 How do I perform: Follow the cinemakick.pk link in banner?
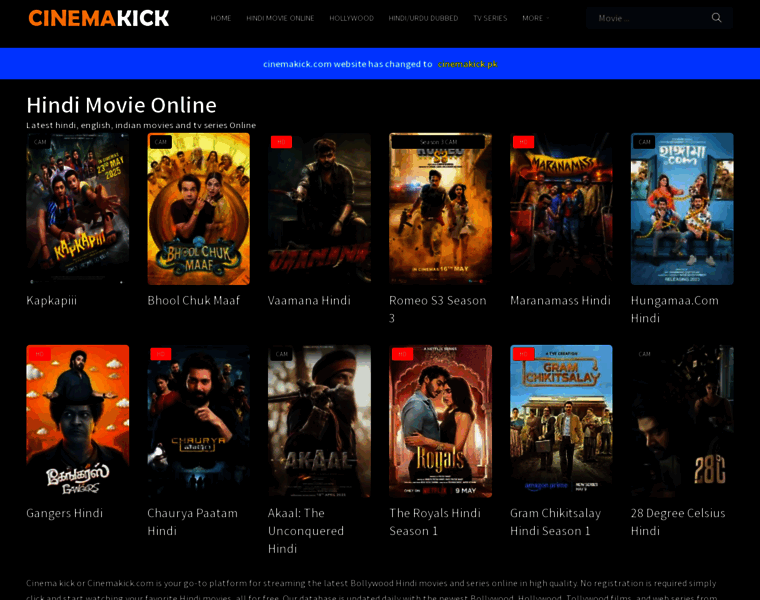[x=467, y=64]
